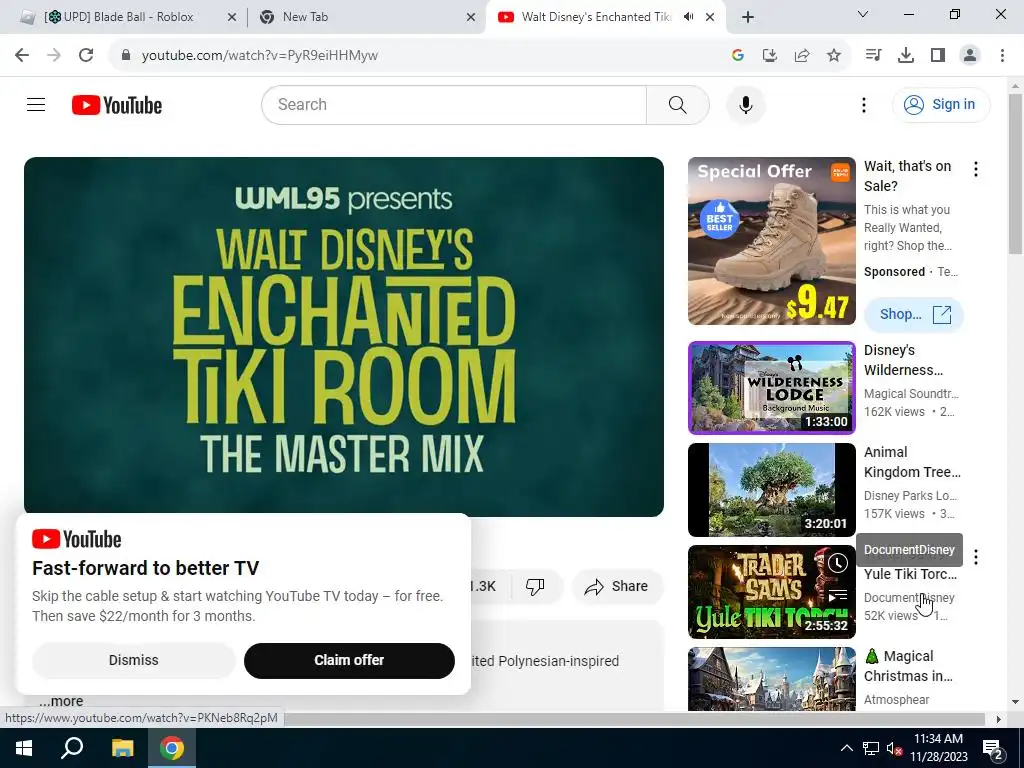Click the Google icon in address bar
This screenshot has width=1024, height=768.
click(x=738, y=55)
